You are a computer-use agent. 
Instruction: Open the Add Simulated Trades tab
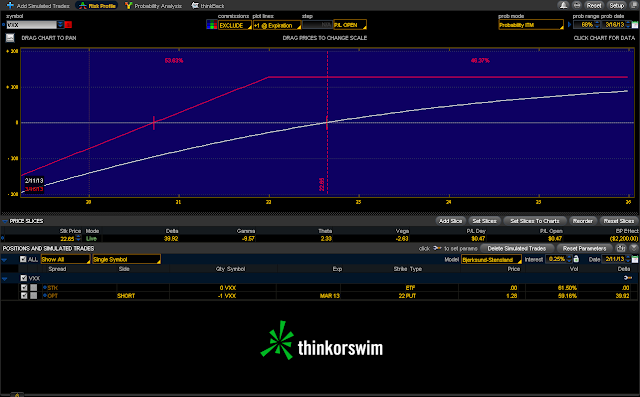38,6
